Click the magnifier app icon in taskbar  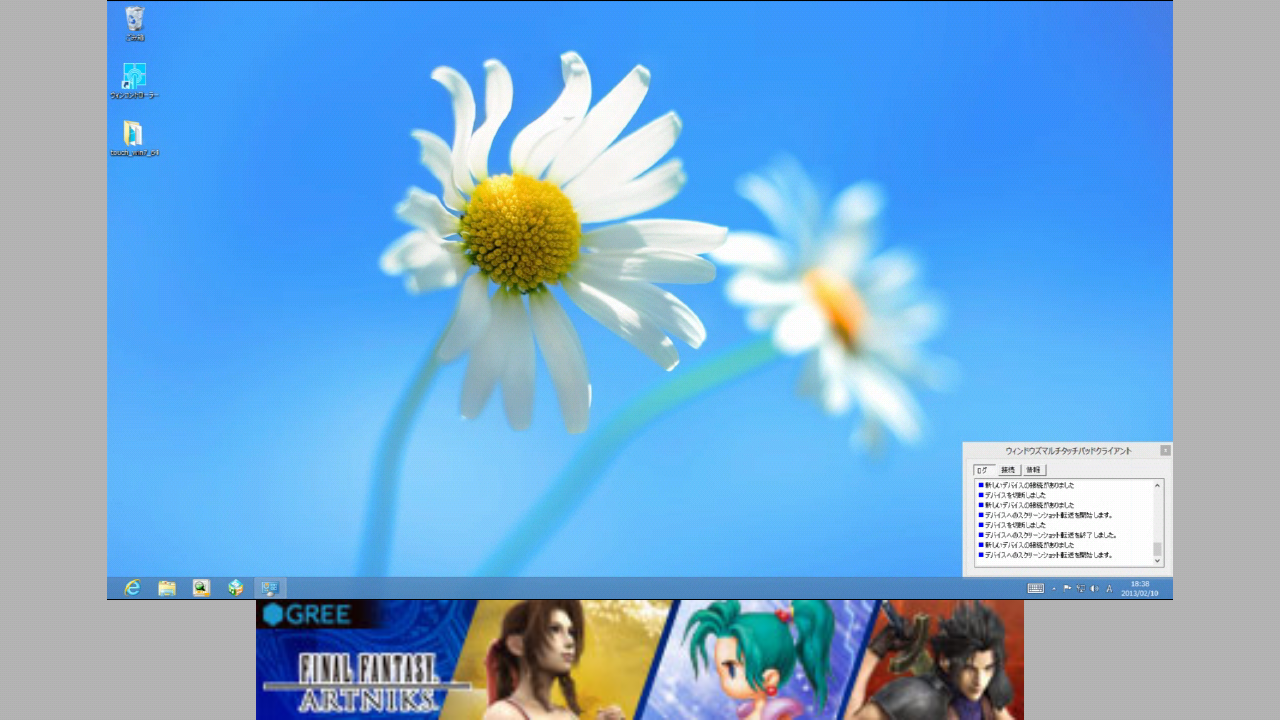click(x=201, y=588)
